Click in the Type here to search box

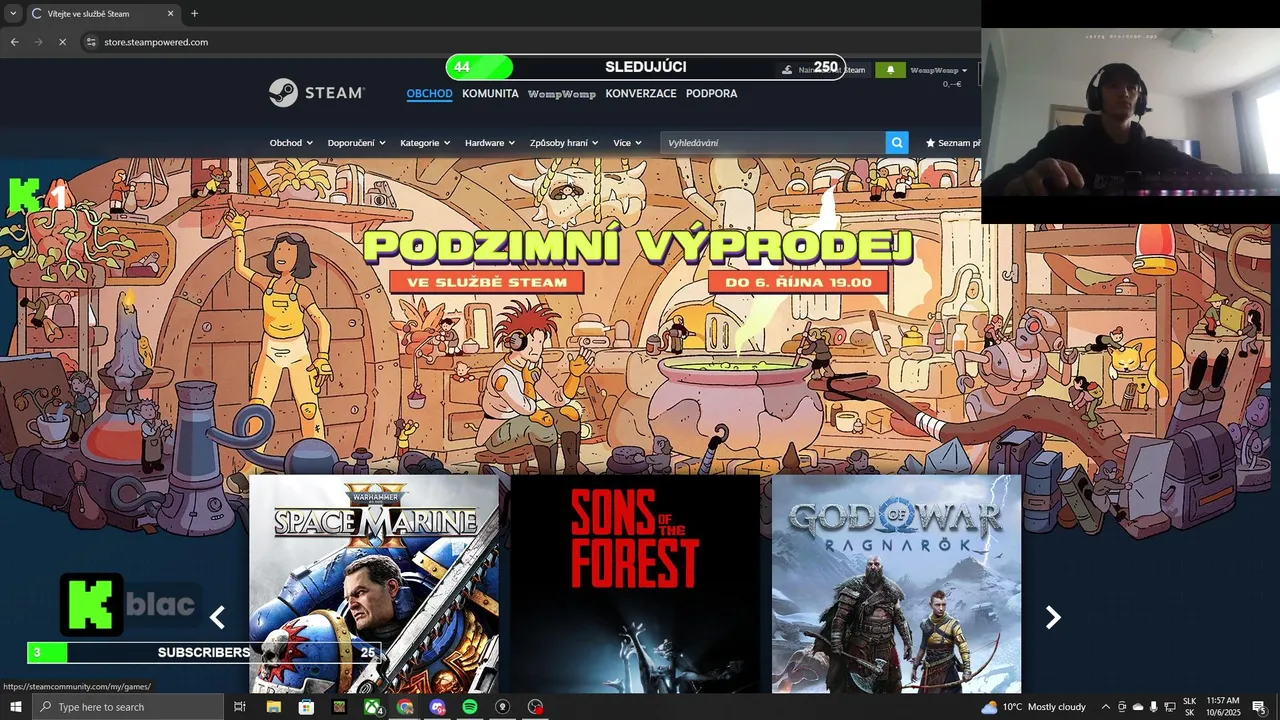[x=128, y=707]
